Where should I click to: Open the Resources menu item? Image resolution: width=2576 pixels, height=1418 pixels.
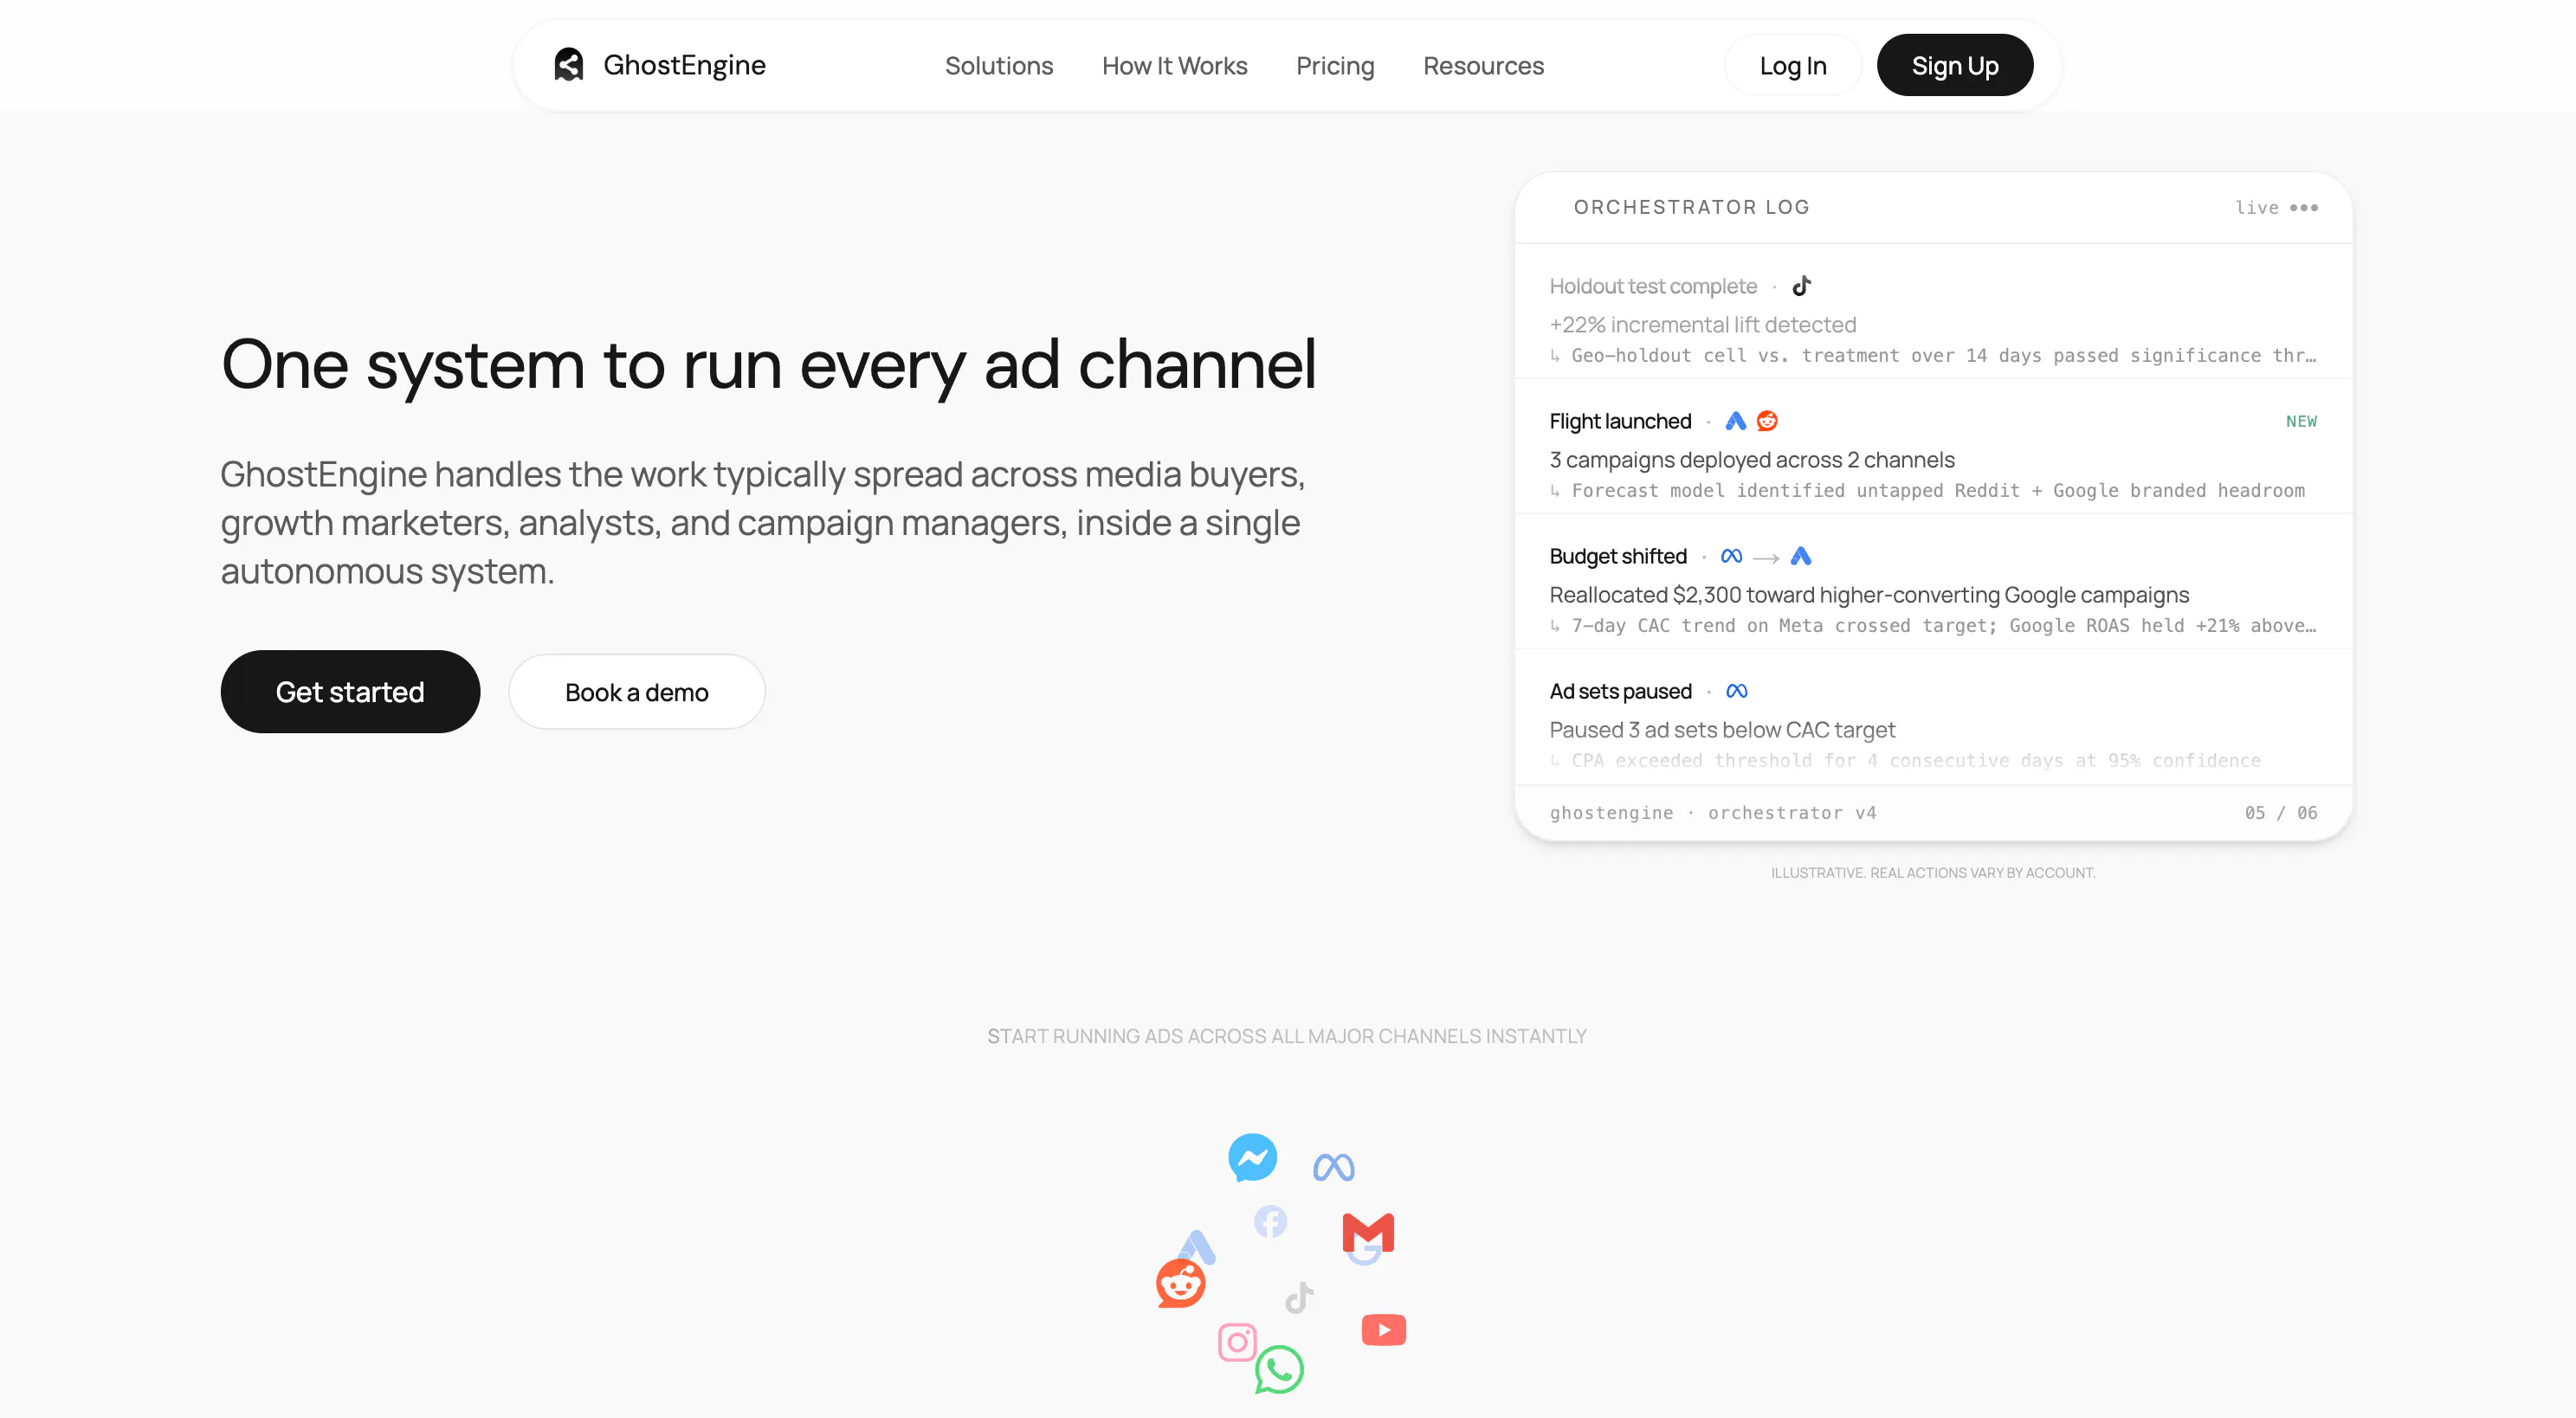[x=1484, y=66]
